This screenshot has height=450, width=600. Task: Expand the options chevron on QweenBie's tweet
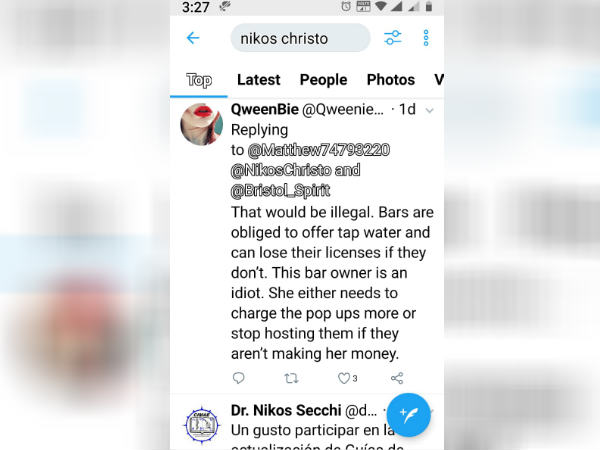click(429, 111)
